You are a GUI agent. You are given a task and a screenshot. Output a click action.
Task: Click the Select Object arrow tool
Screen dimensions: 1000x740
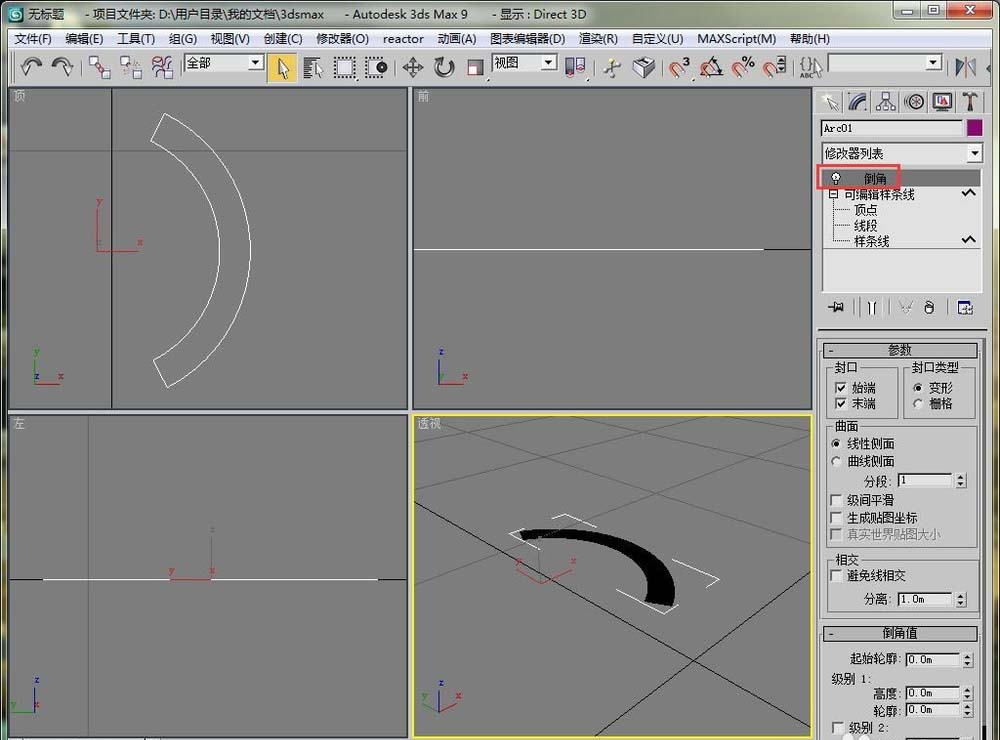[x=282, y=67]
